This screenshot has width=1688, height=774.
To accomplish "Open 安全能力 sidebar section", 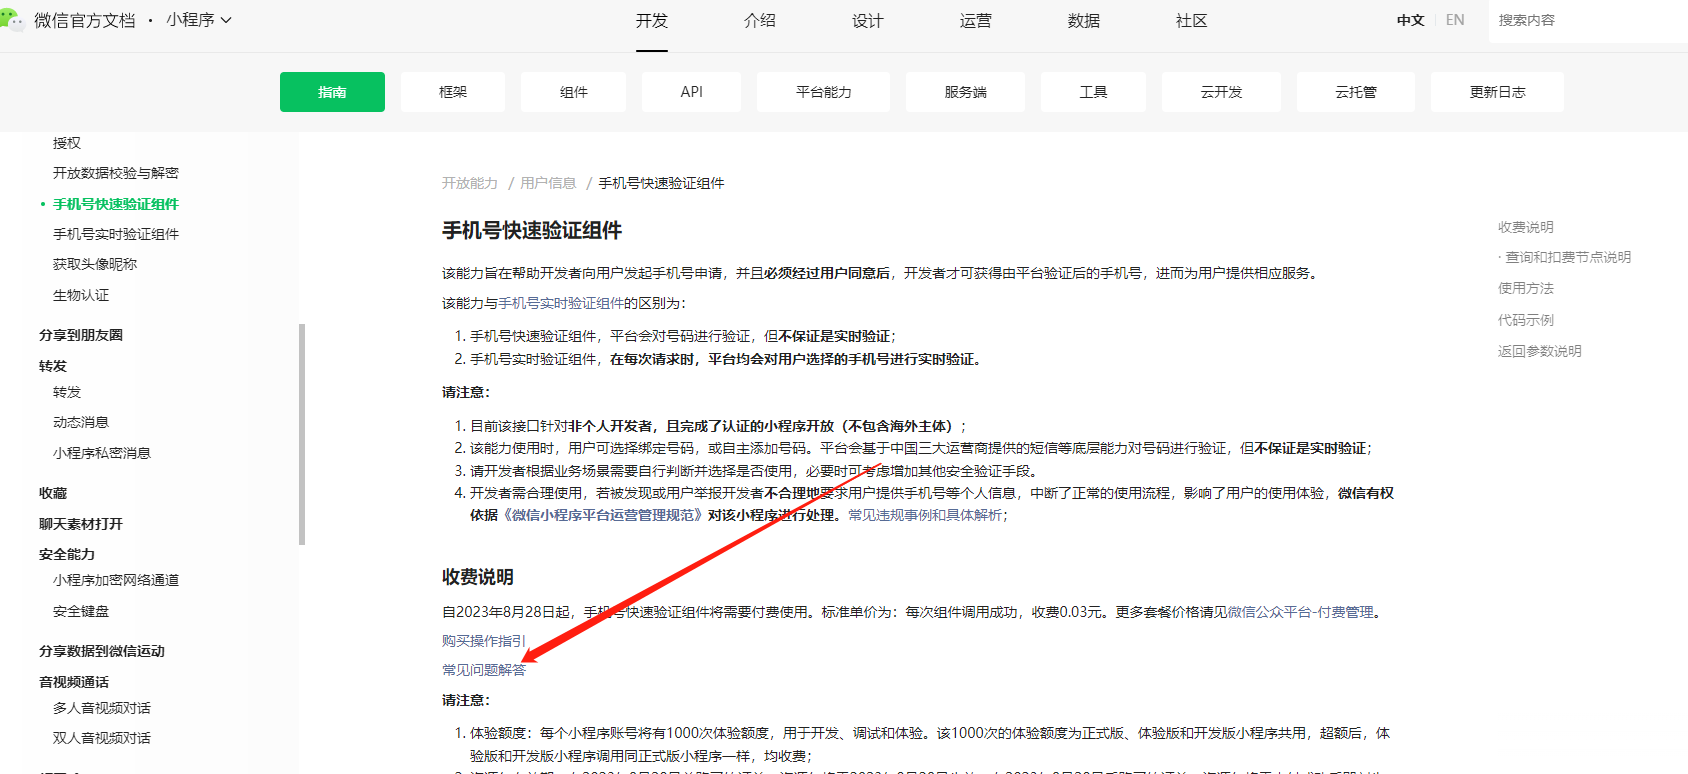I will click(67, 554).
